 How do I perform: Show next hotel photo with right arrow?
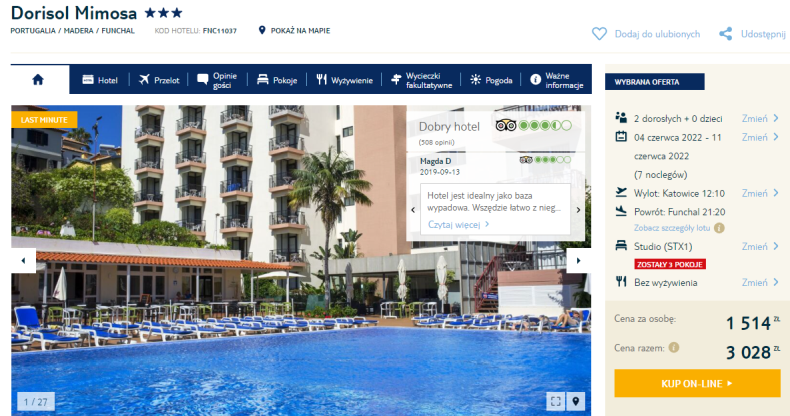(578, 260)
